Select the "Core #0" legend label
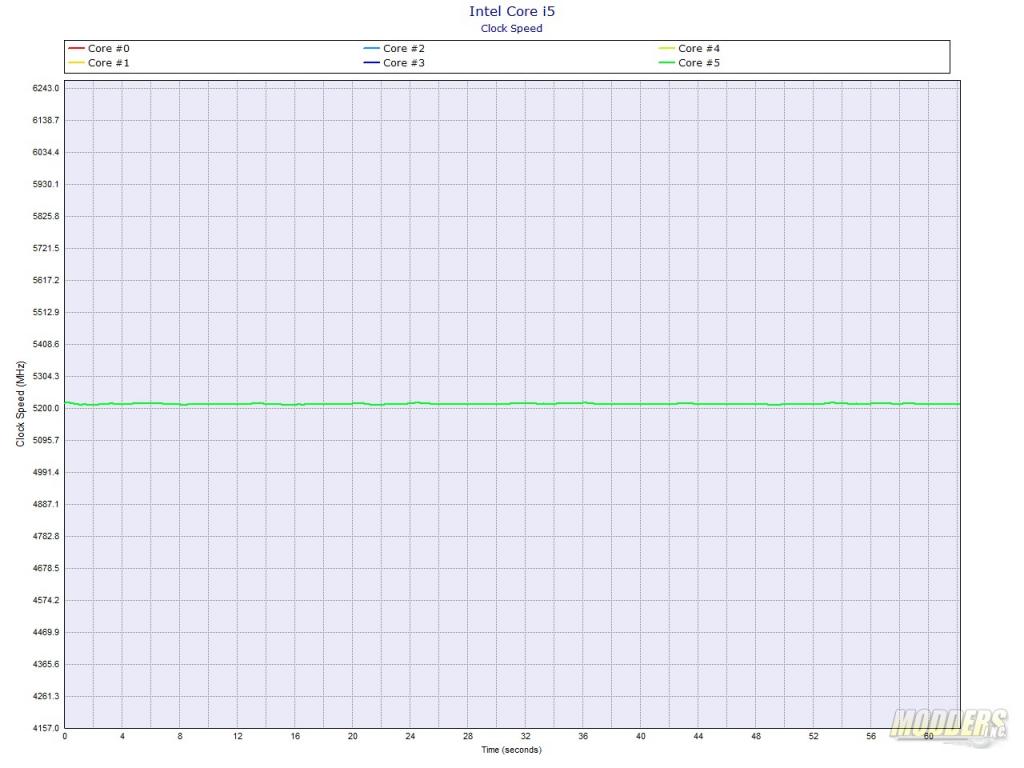 click(108, 48)
